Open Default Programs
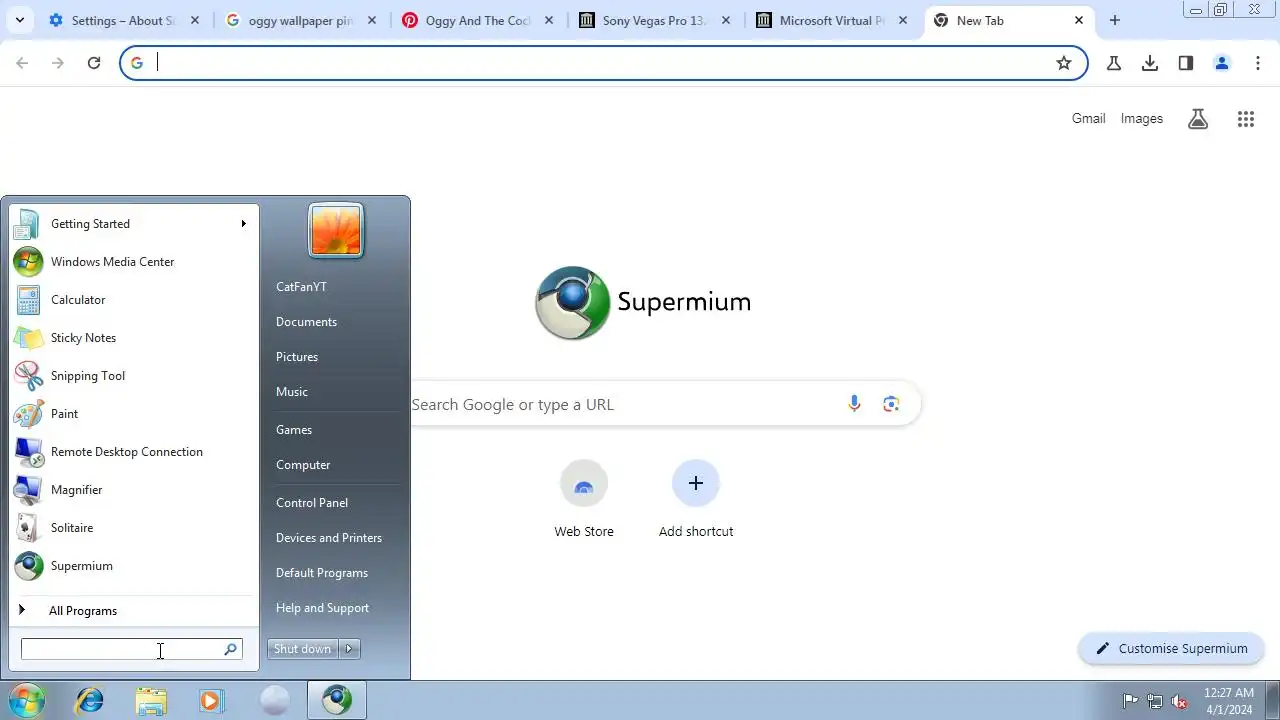The width and height of the screenshot is (1280, 720). (322, 573)
